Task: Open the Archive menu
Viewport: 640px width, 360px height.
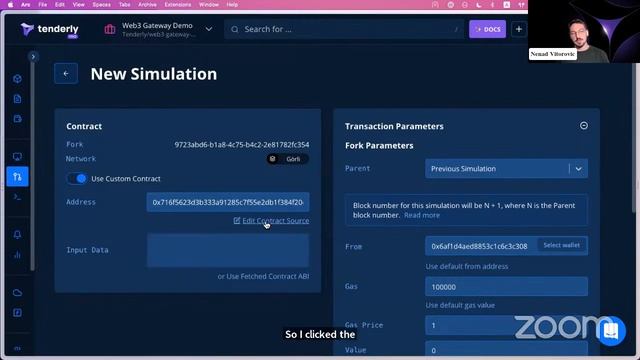Action: click(147, 4)
